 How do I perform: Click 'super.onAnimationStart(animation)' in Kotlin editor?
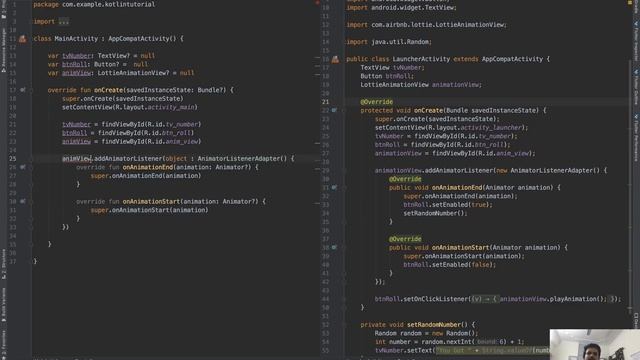click(149, 210)
